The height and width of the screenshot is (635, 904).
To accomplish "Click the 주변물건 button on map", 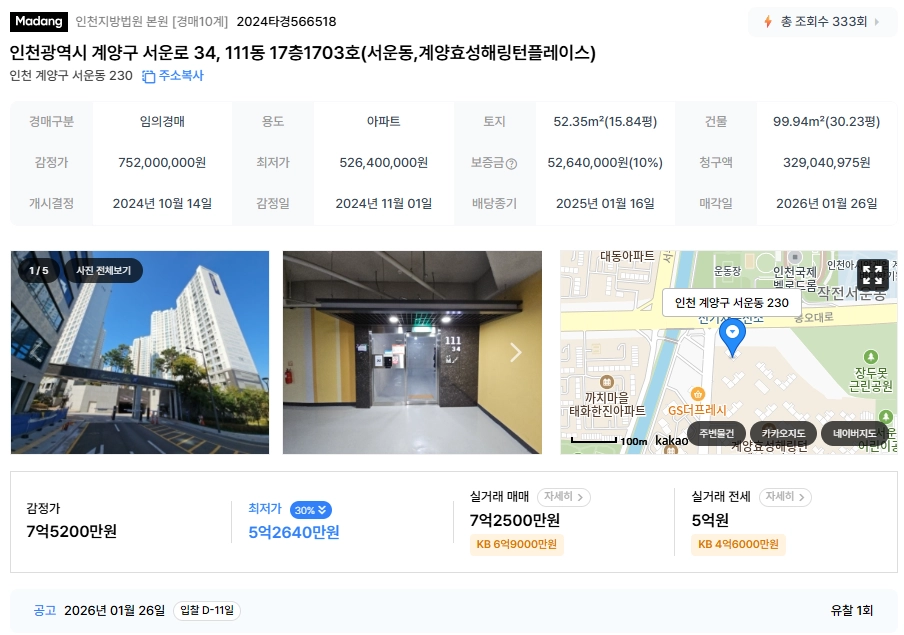I will 717,433.
